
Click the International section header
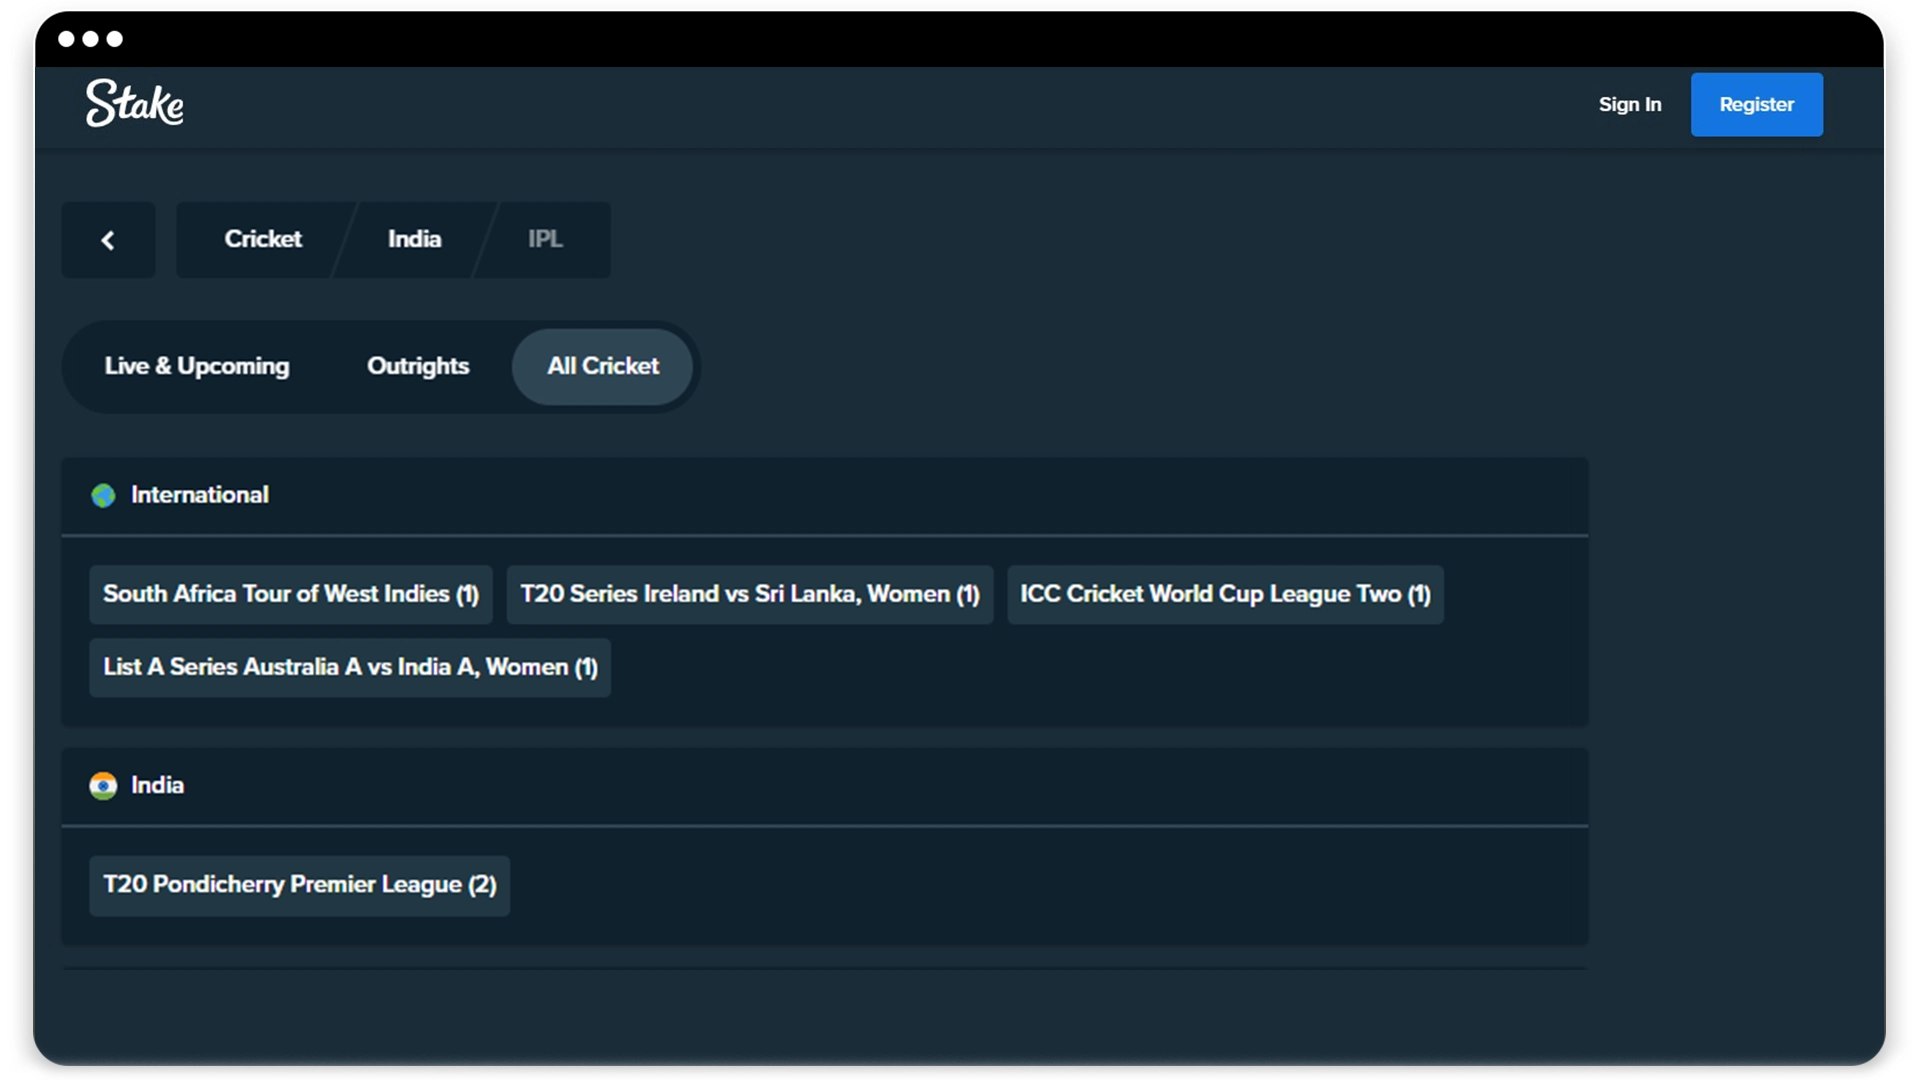(200, 495)
